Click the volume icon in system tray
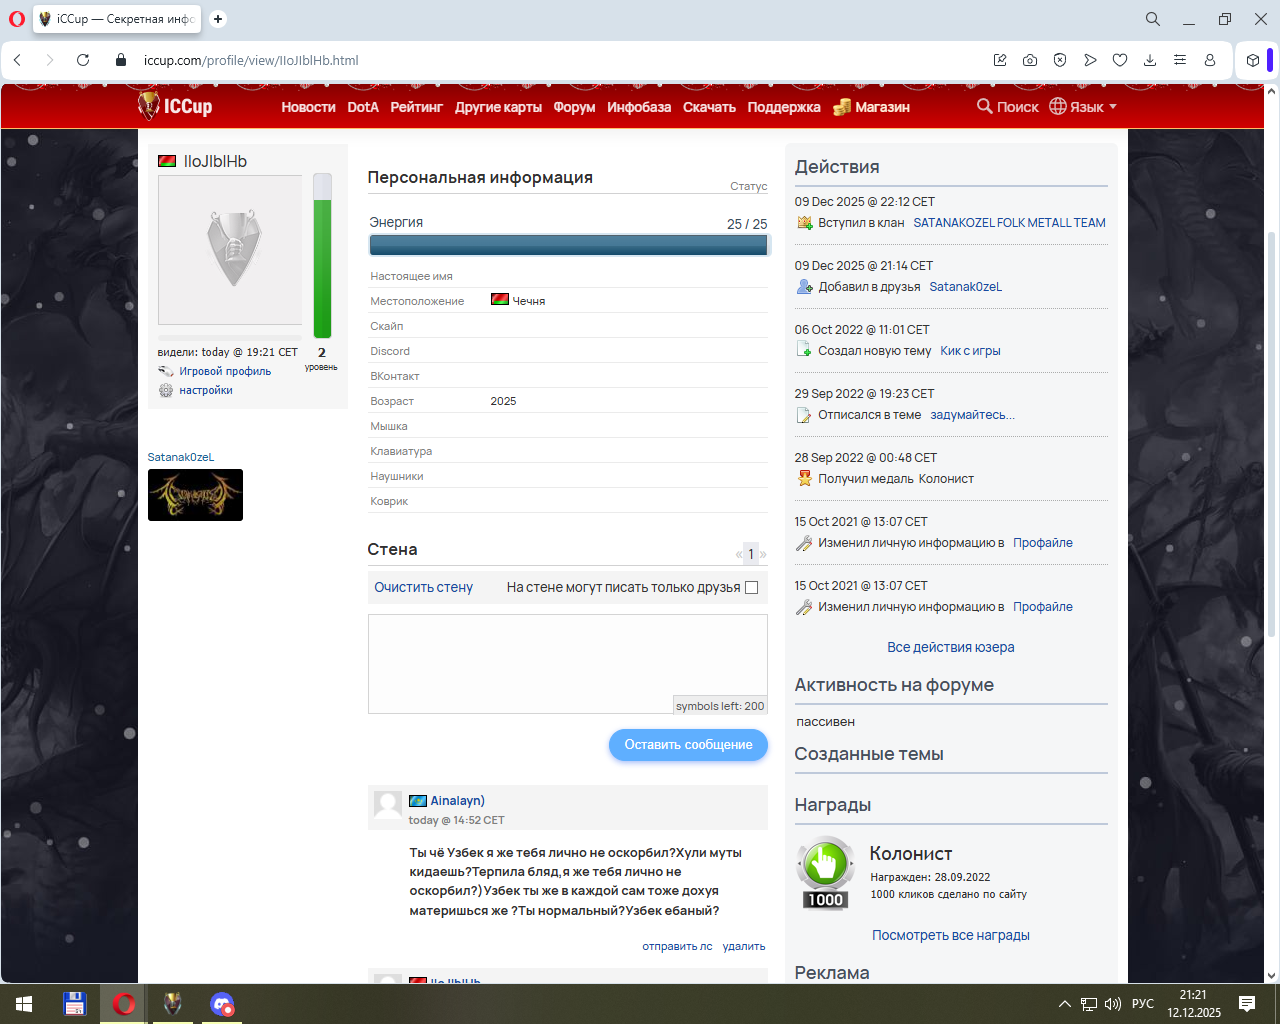 click(x=1113, y=1004)
